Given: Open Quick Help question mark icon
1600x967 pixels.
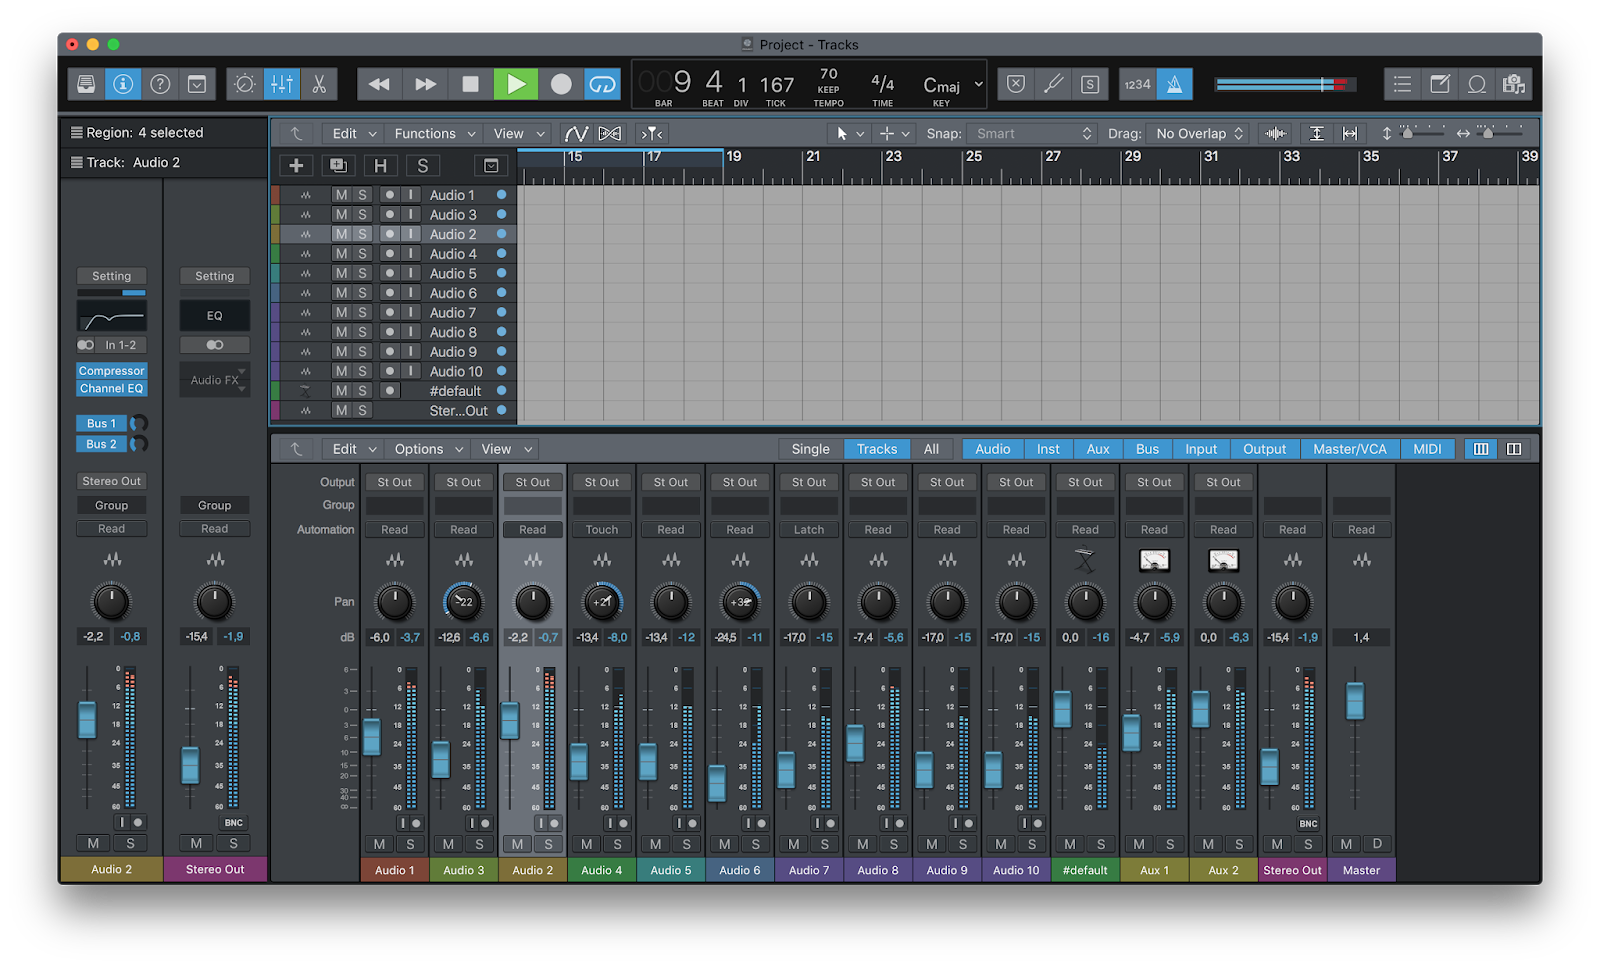Looking at the screenshot, I should click(x=160, y=84).
